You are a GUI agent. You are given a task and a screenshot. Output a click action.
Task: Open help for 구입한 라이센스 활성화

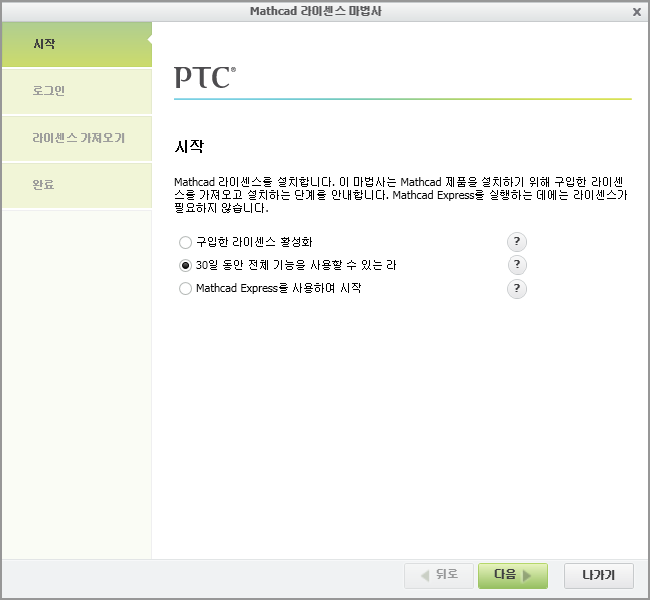click(x=517, y=242)
